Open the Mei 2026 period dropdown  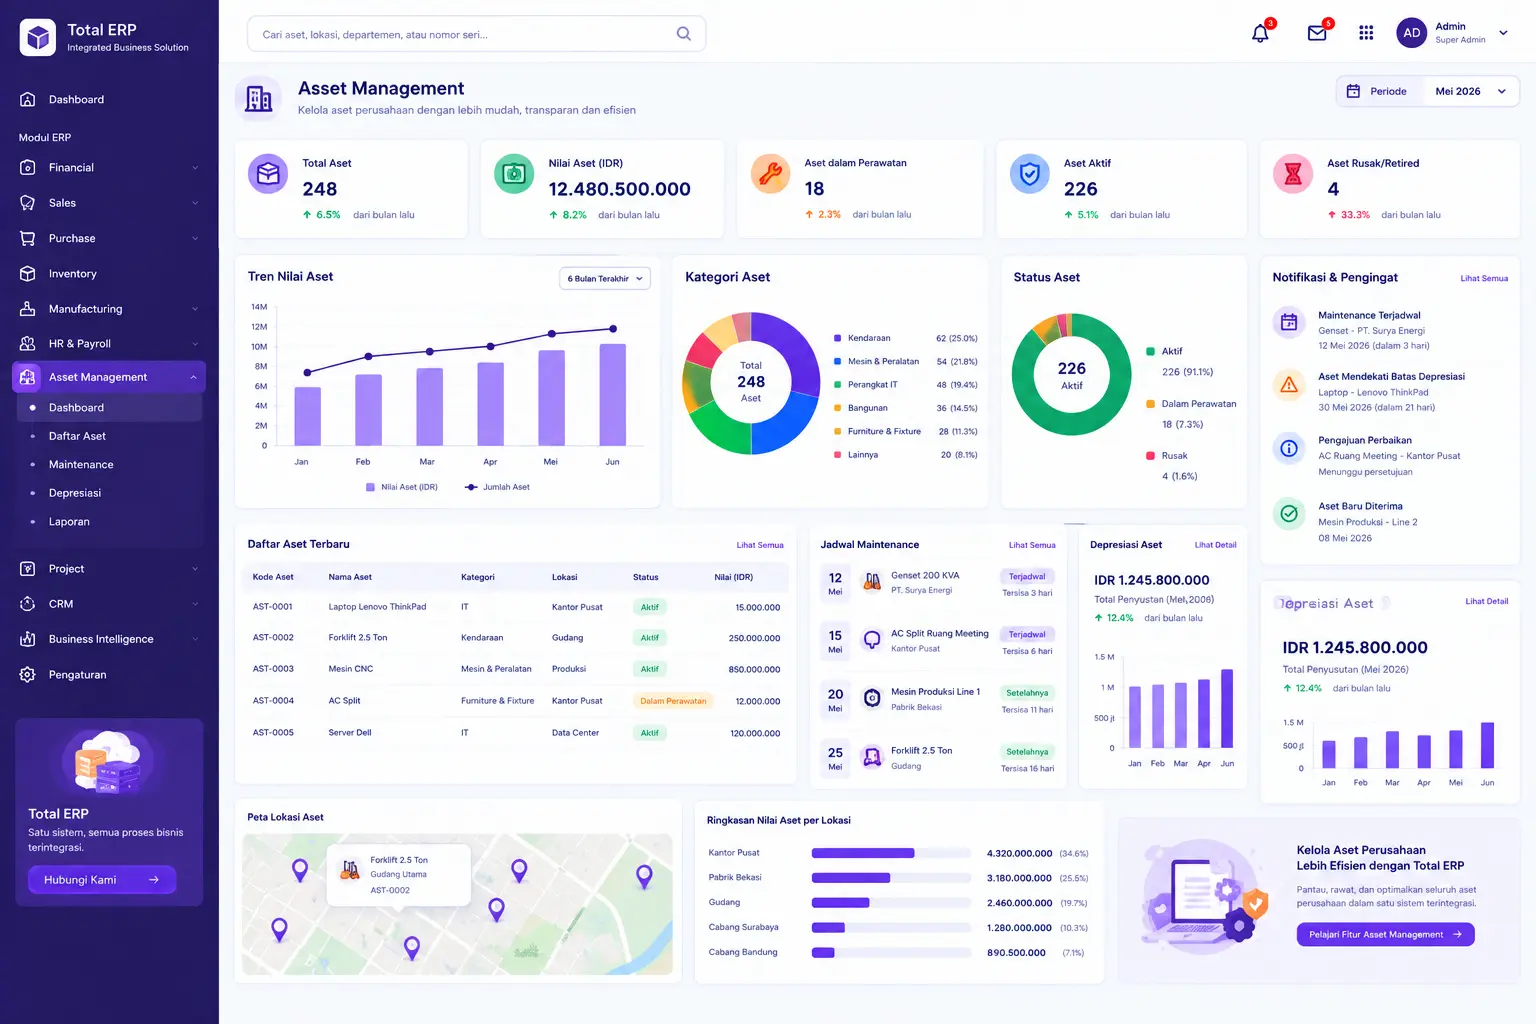tap(1470, 91)
